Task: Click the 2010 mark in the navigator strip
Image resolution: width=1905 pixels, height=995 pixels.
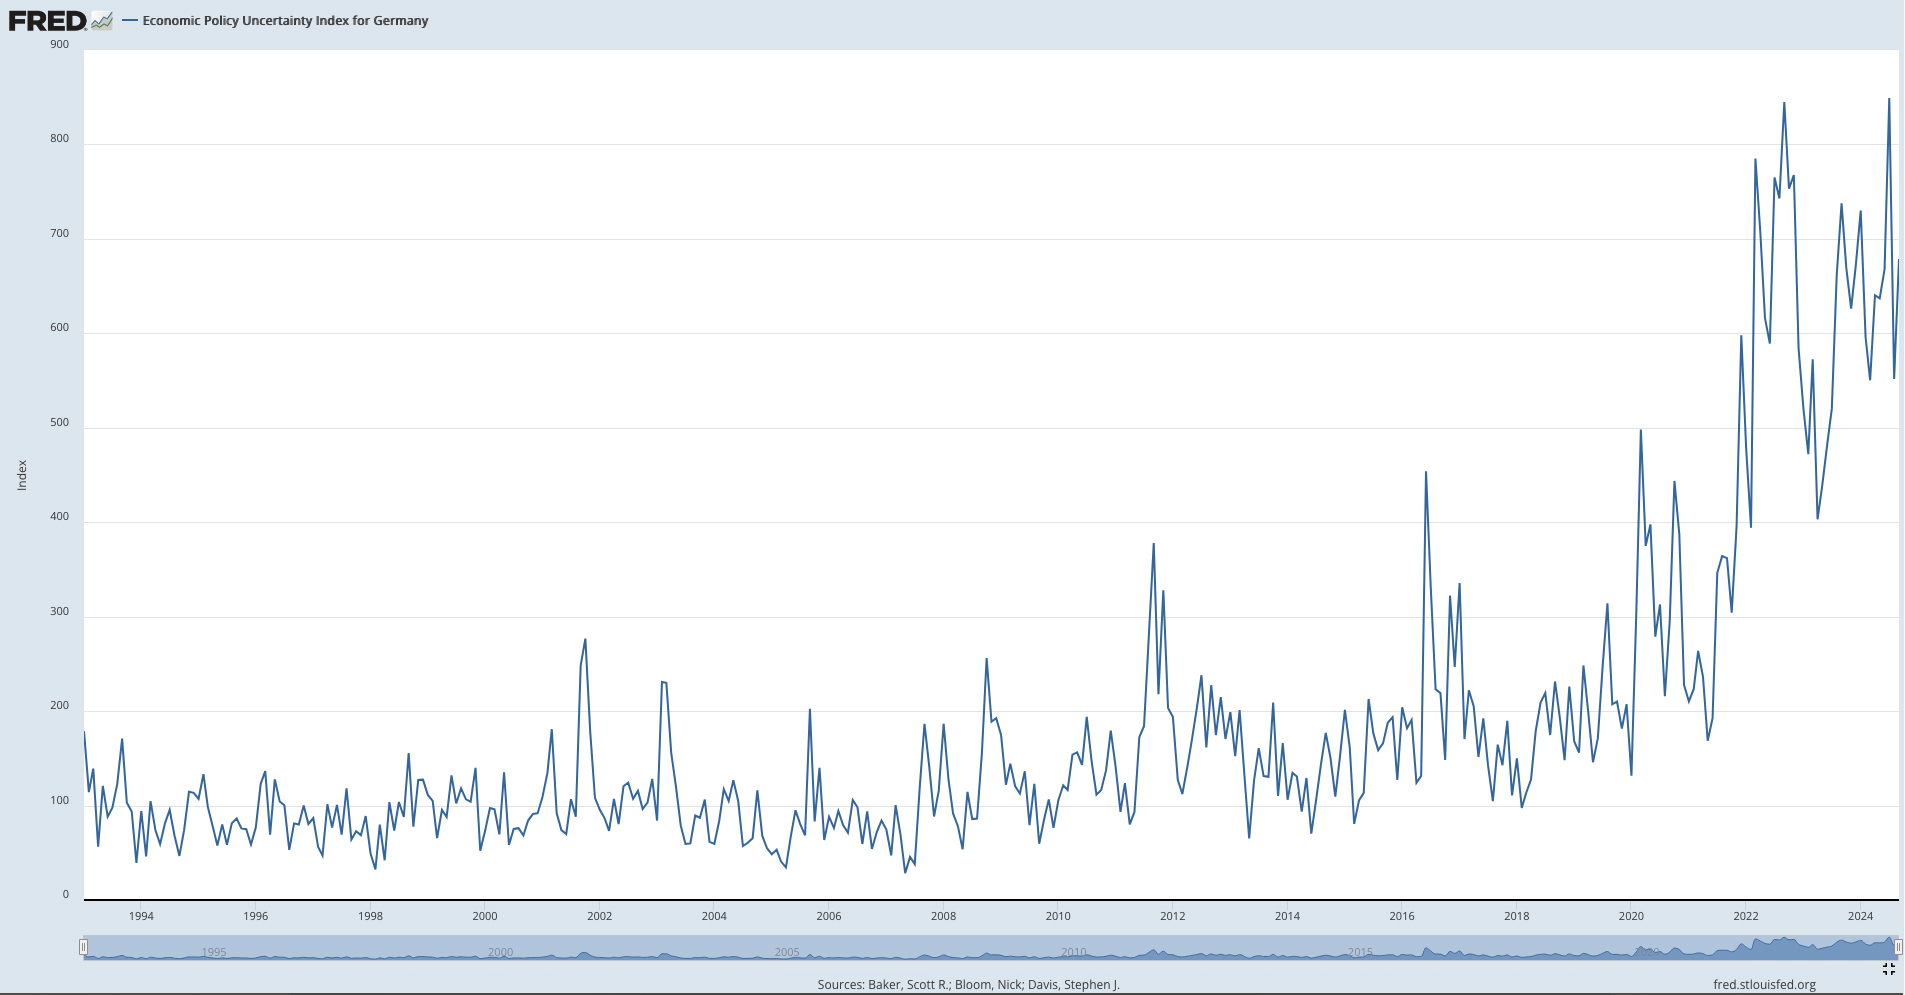Action: click(1074, 952)
